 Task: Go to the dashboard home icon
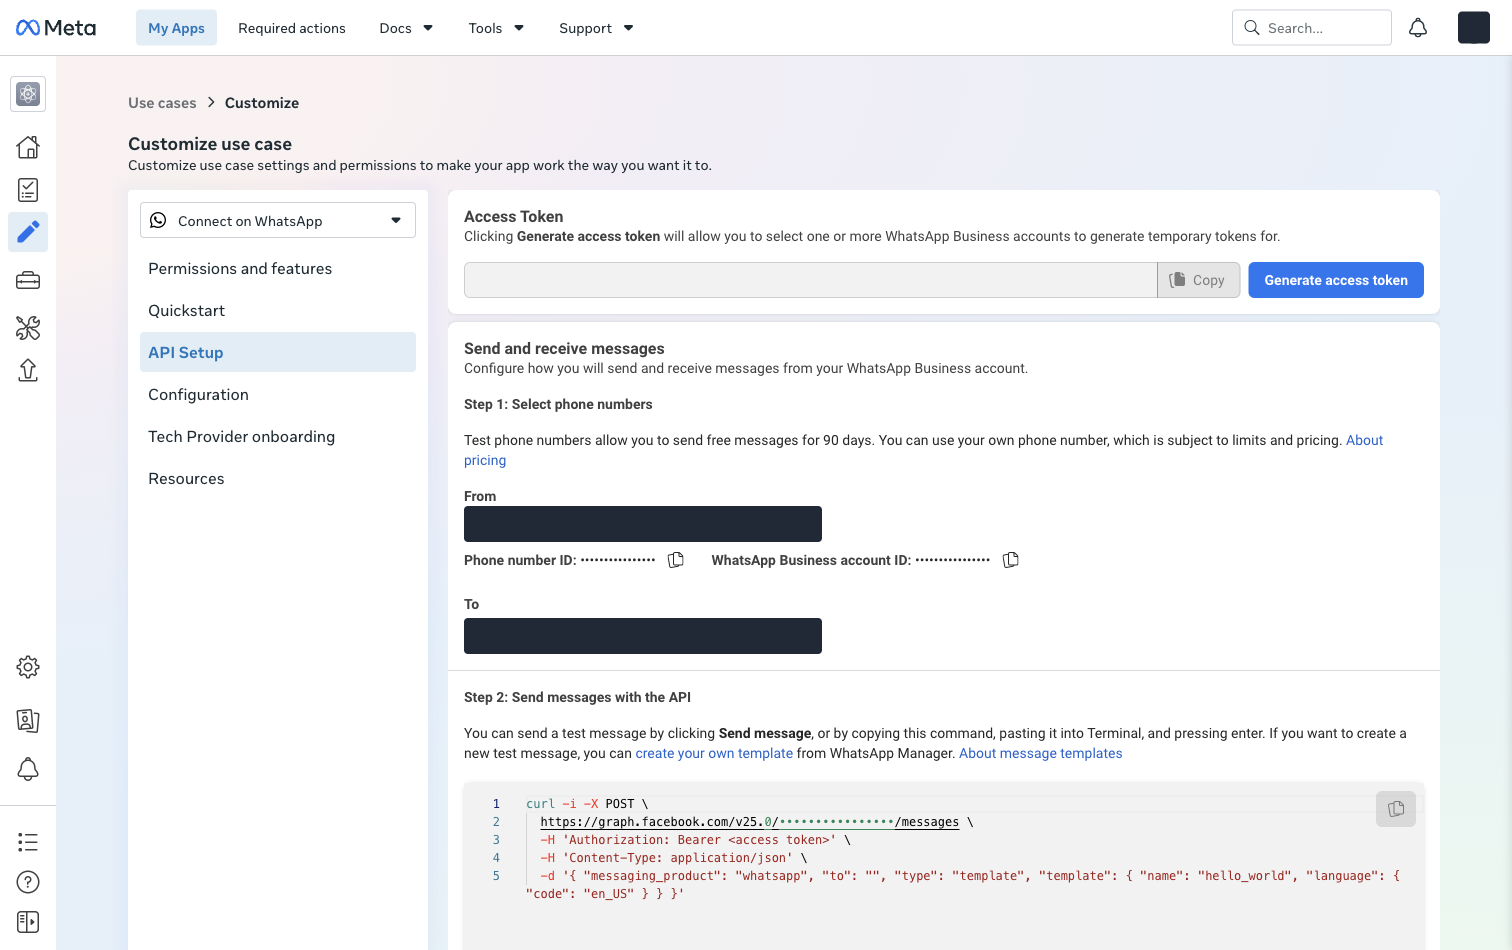tap(28, 147)
